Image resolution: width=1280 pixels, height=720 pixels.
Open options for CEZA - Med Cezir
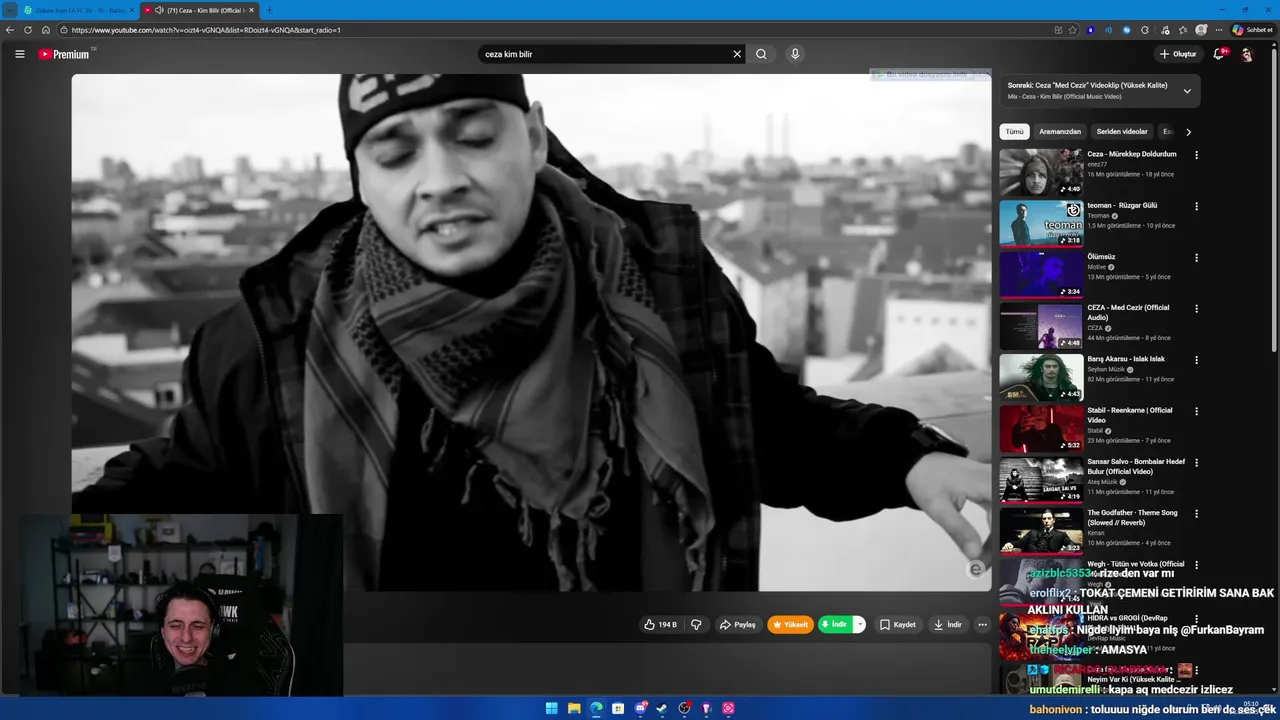pyautogui.click(x=1196, y=309)
